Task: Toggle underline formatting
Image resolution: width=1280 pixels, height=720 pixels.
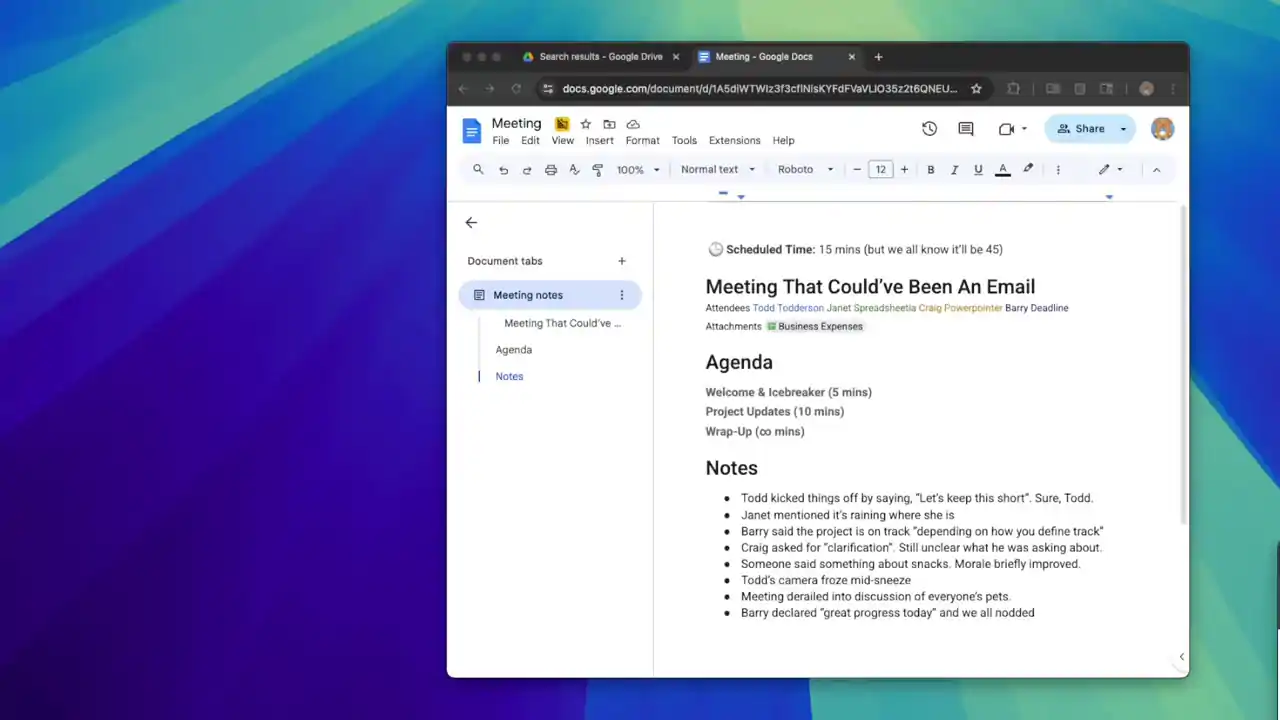Action: [978, 170]
